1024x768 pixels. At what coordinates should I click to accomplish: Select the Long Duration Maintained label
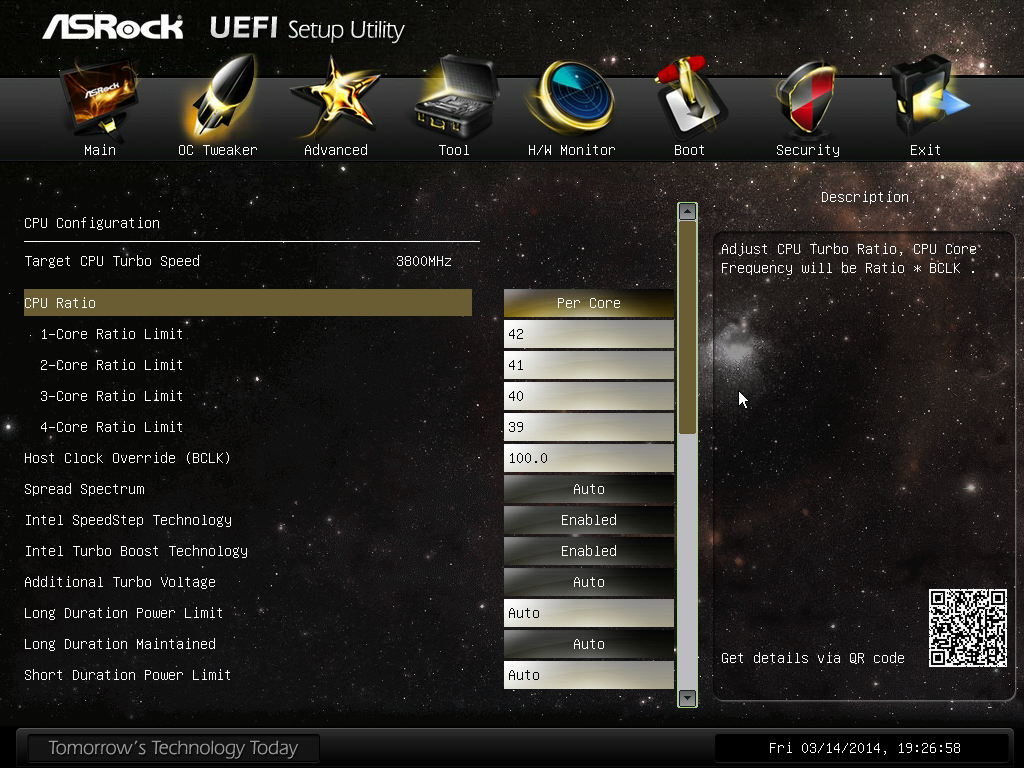120,645
